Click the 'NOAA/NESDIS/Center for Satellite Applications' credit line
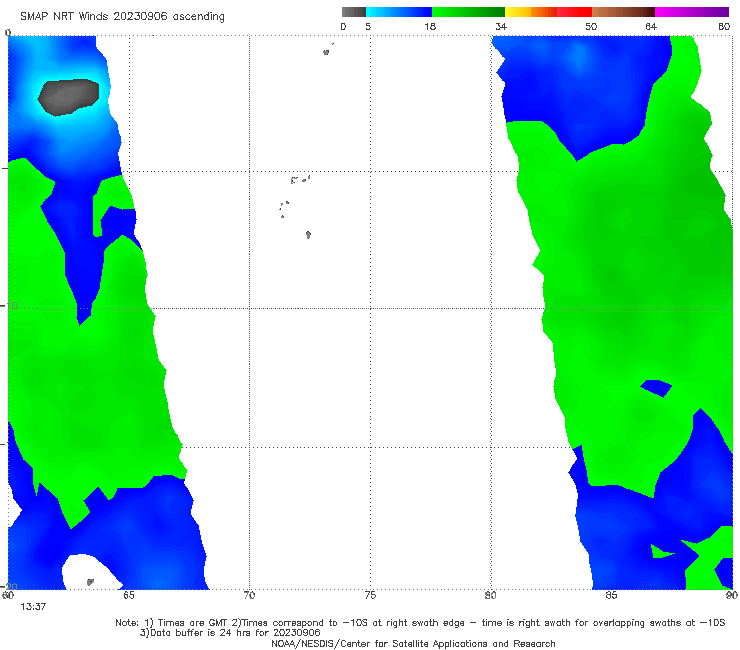The width and height of the screenshot is (740, 650). tap(413, 644)
